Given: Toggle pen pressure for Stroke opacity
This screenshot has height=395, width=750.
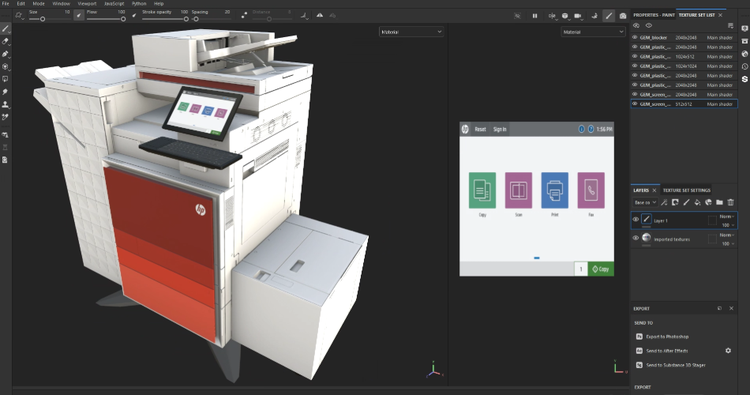Looking at the screenshot, I should pos(134,15).
